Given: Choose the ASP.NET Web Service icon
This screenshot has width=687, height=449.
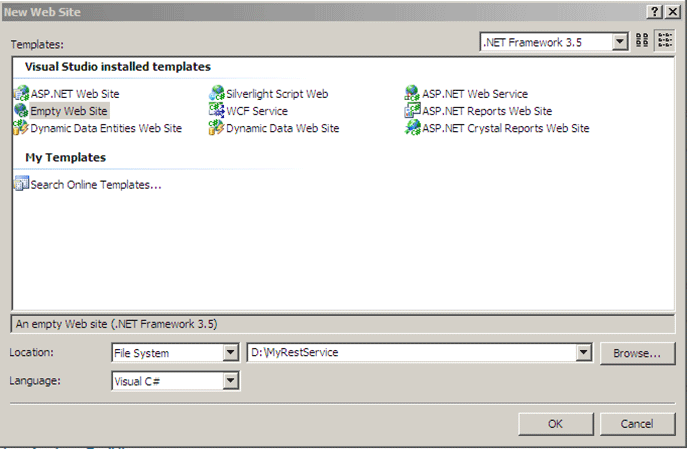Looking at the screenshot, I should click(x=412, y=94).
